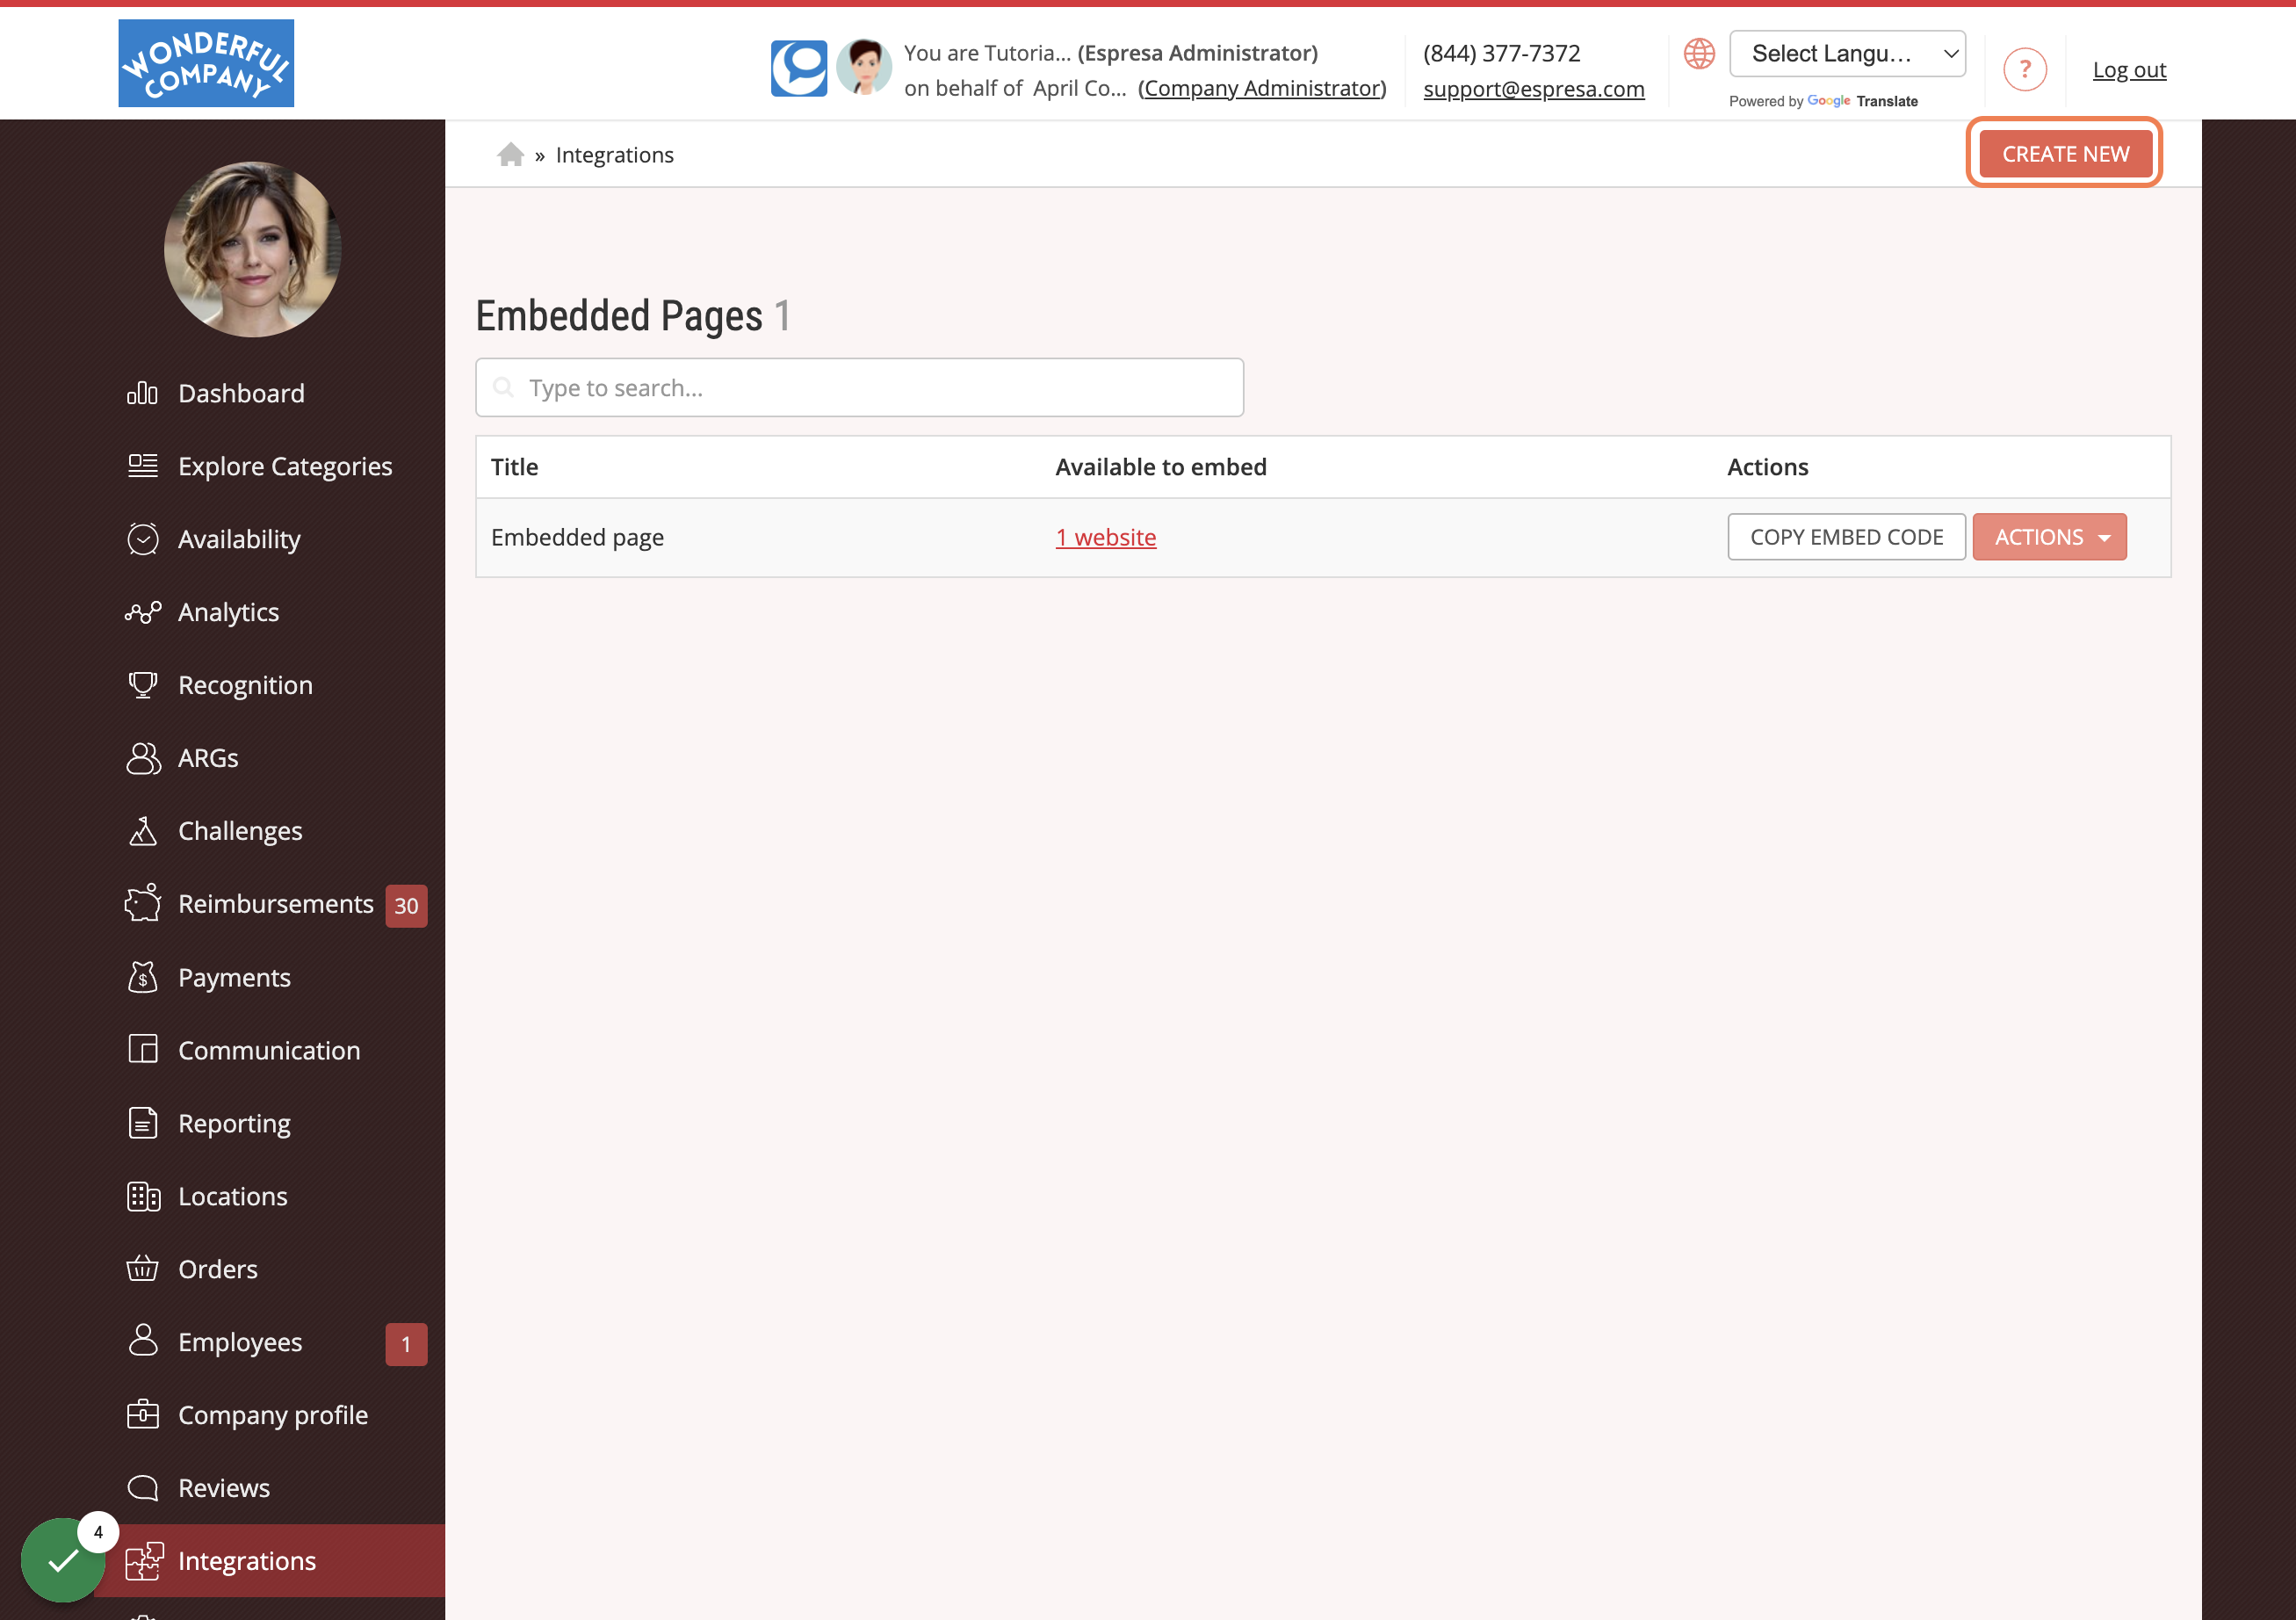Click the Locations building icon
The height and width of the screenshot is (1620, 2296).
(142, 1196)
